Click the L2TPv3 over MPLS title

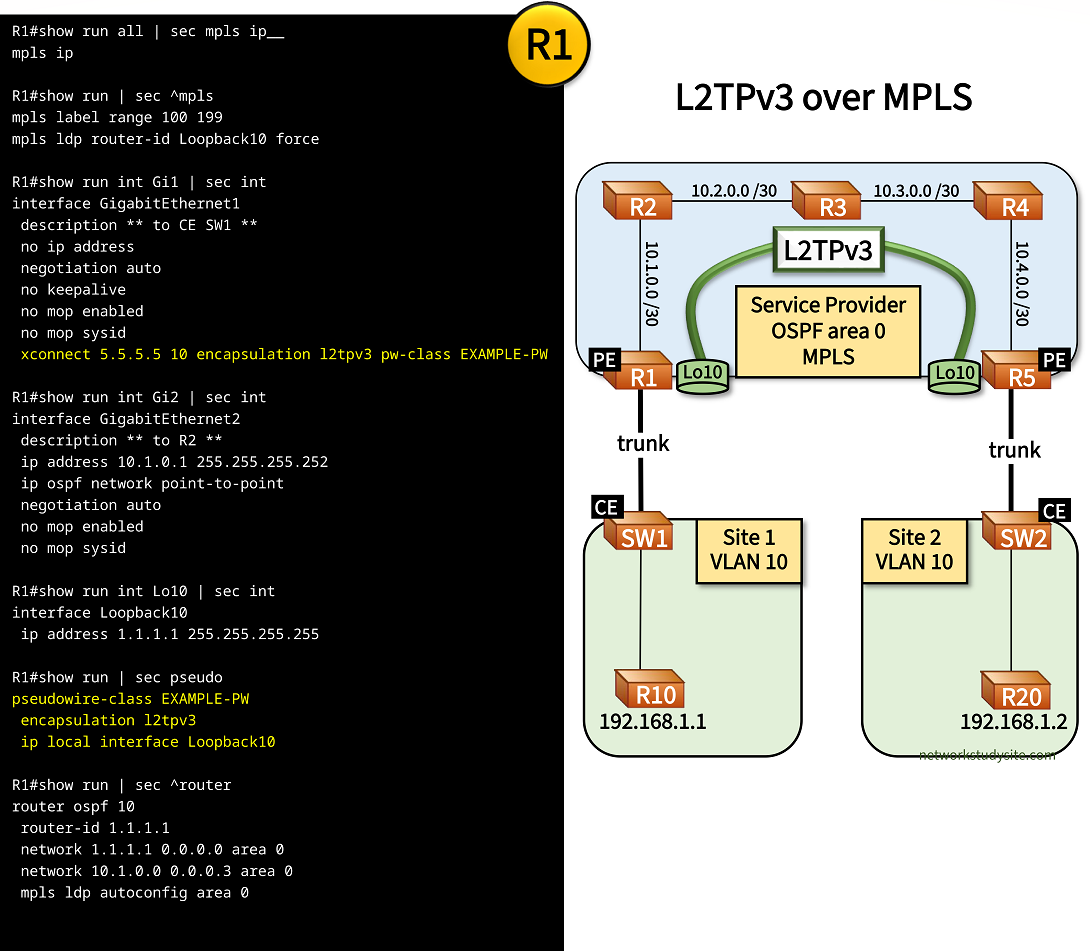tap(824, 98)
